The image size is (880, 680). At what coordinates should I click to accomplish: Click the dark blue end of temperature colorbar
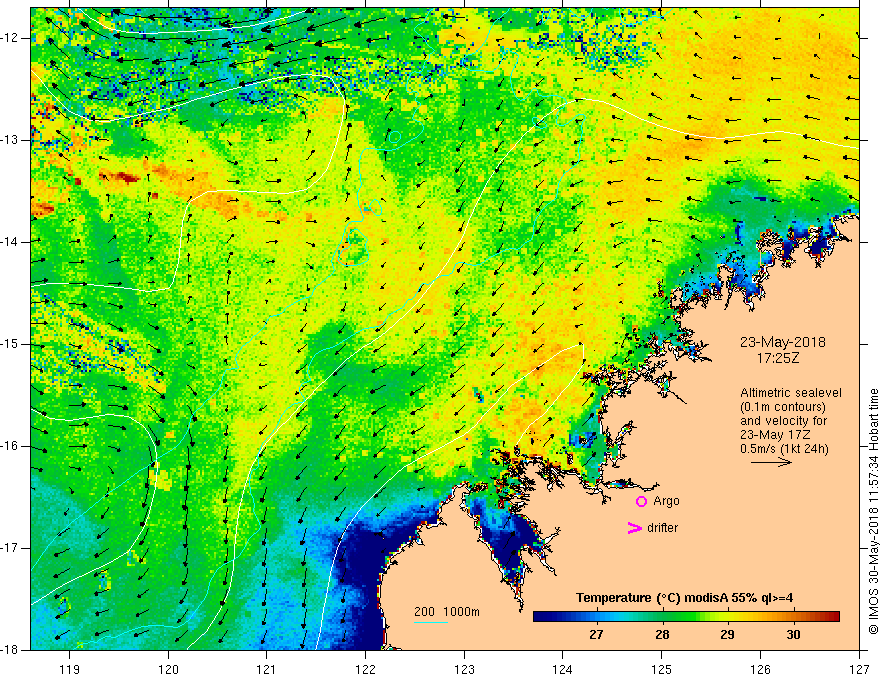(x=540, y=617)
